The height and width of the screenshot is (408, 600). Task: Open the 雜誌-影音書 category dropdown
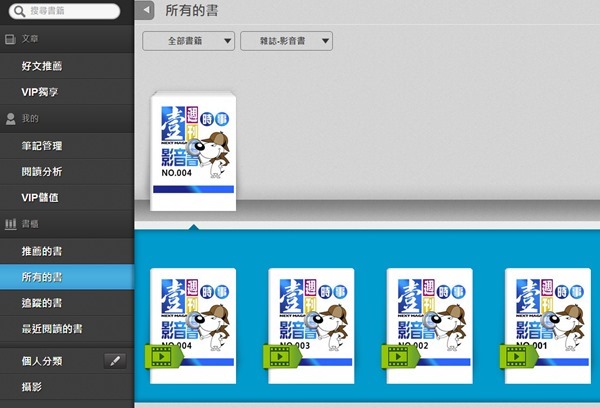[x=286, y=41]
